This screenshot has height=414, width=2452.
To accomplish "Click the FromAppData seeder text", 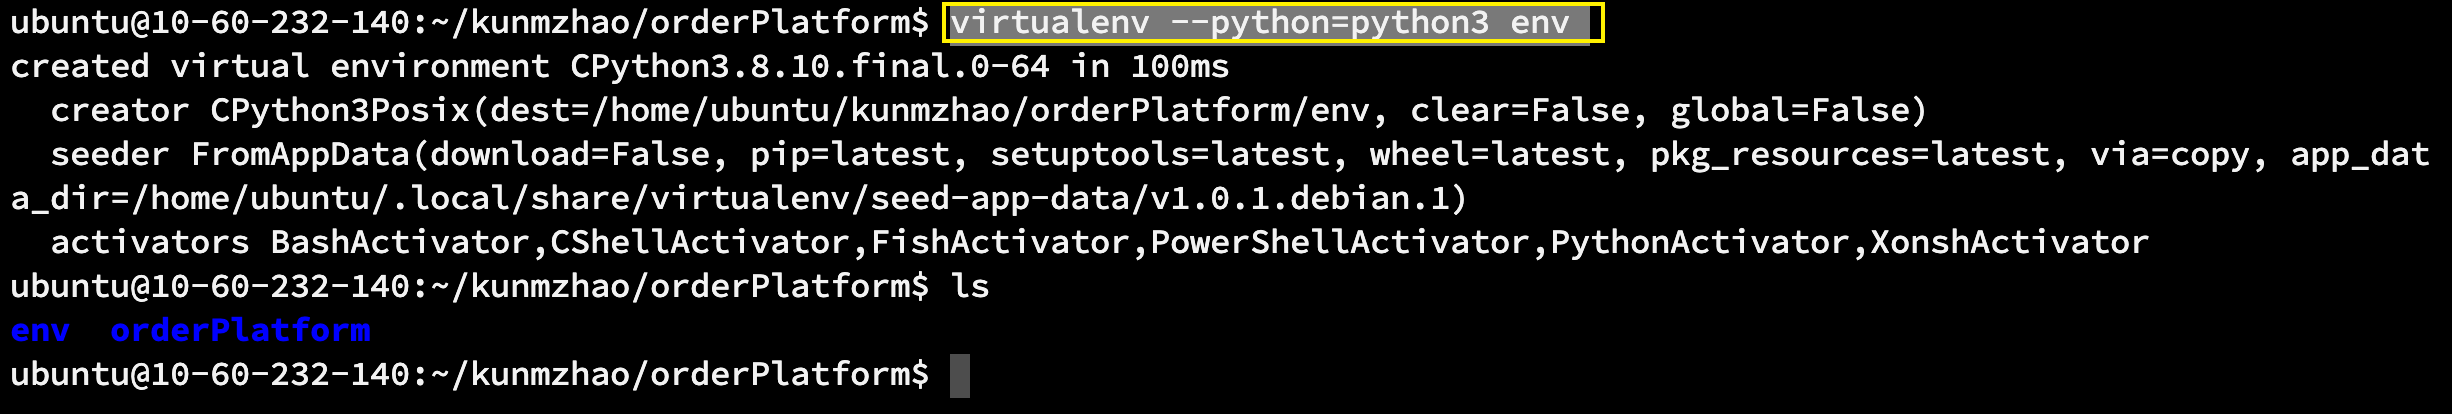I will [x=301, y=155].
